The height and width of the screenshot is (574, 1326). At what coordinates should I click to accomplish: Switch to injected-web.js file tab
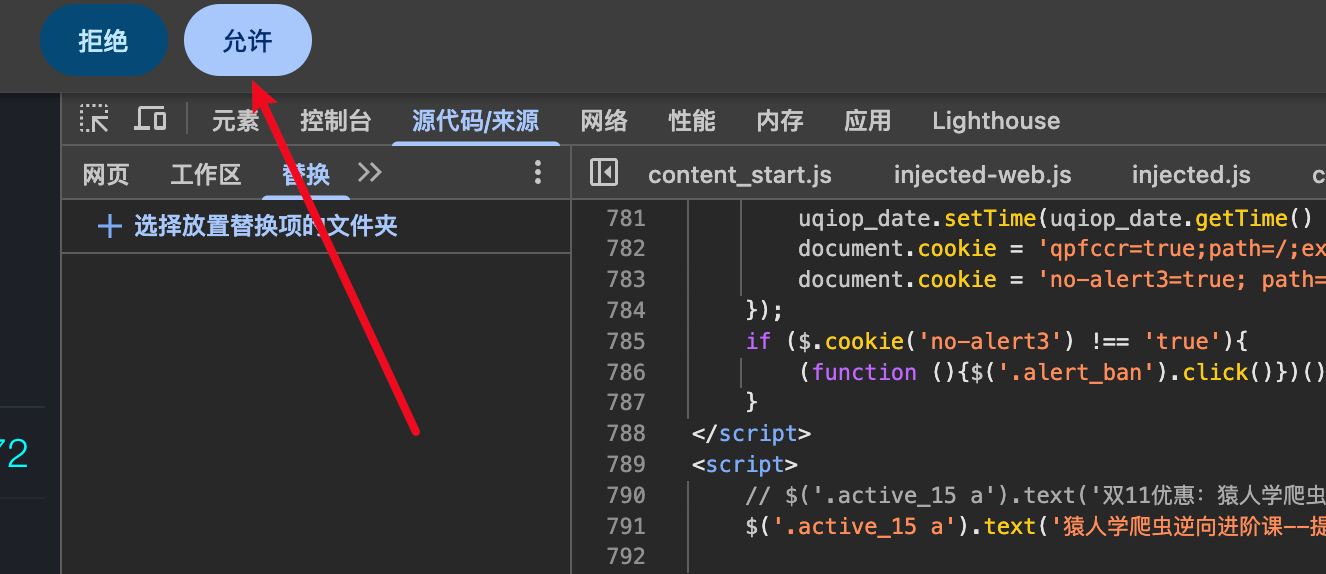pos(982,175)
